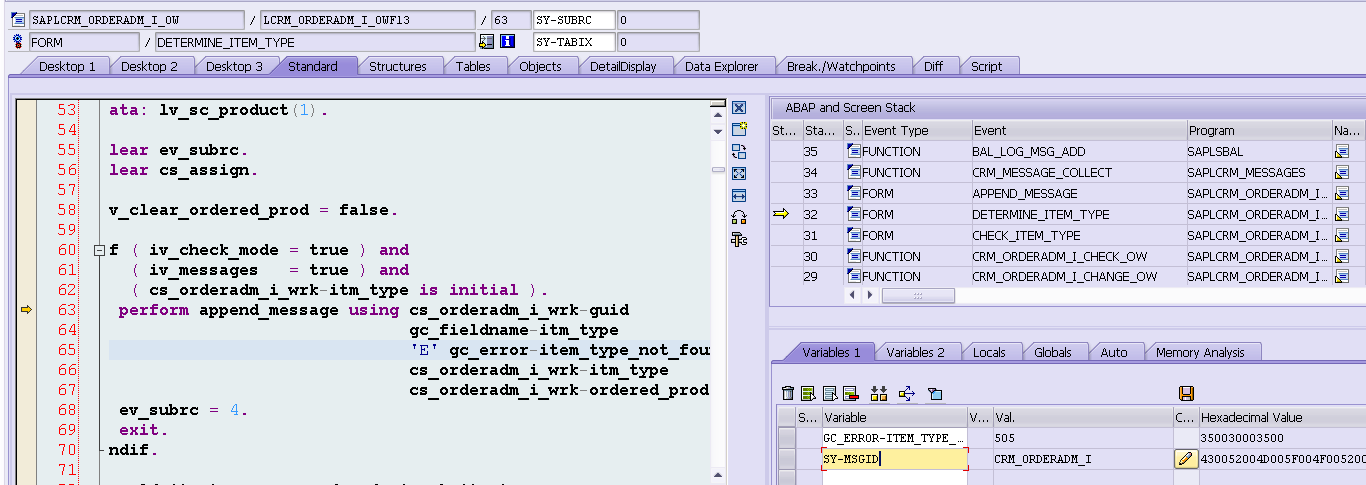Open the Diff tab
1366x485 pixels.
coord(933,66)
